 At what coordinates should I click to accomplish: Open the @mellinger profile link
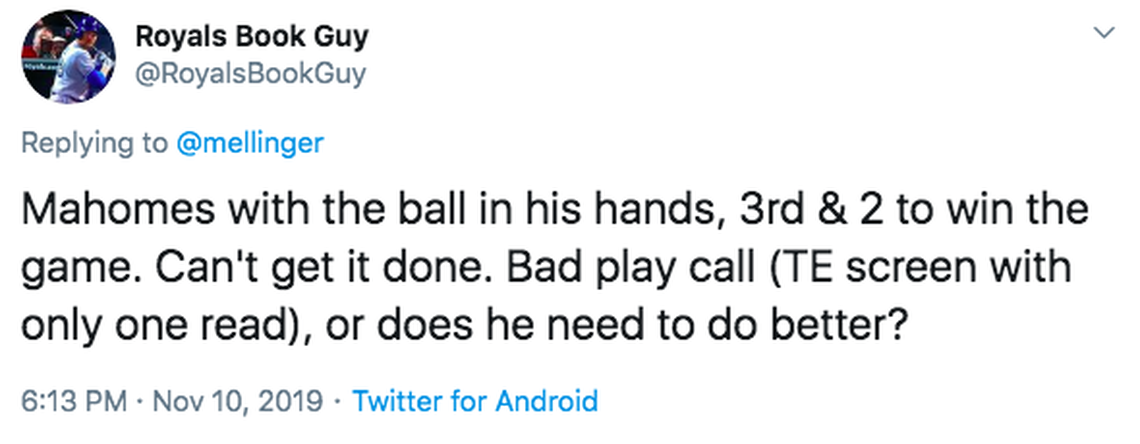point(249,143)
